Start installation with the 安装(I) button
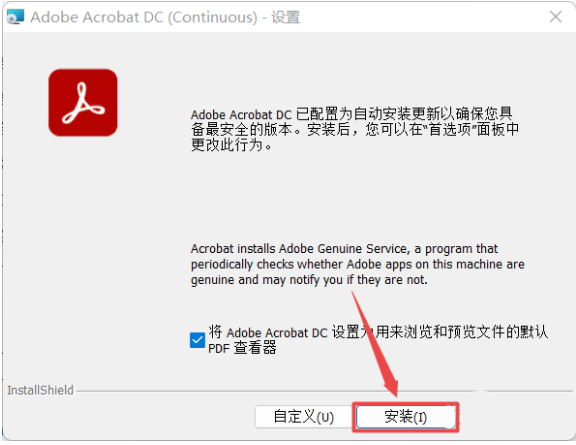This screenshot has width=576, height=445. pos(406,417)
